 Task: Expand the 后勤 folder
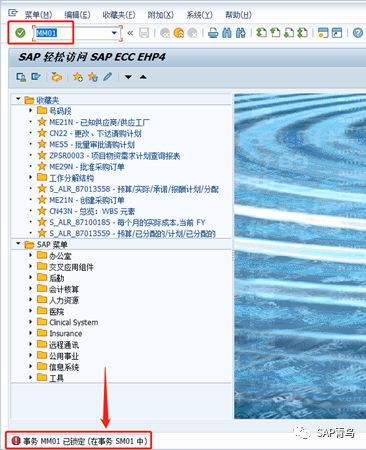[x=31, y=277]
